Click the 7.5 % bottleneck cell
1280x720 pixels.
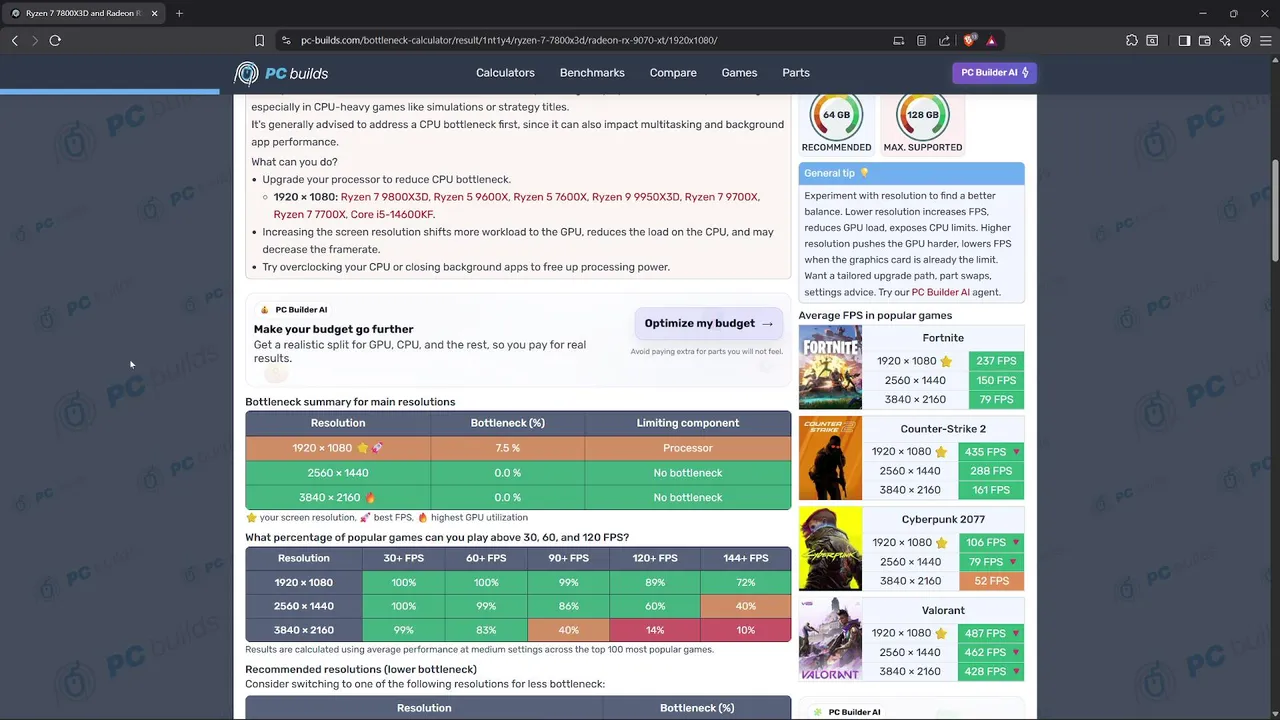(x=507, y=448)
